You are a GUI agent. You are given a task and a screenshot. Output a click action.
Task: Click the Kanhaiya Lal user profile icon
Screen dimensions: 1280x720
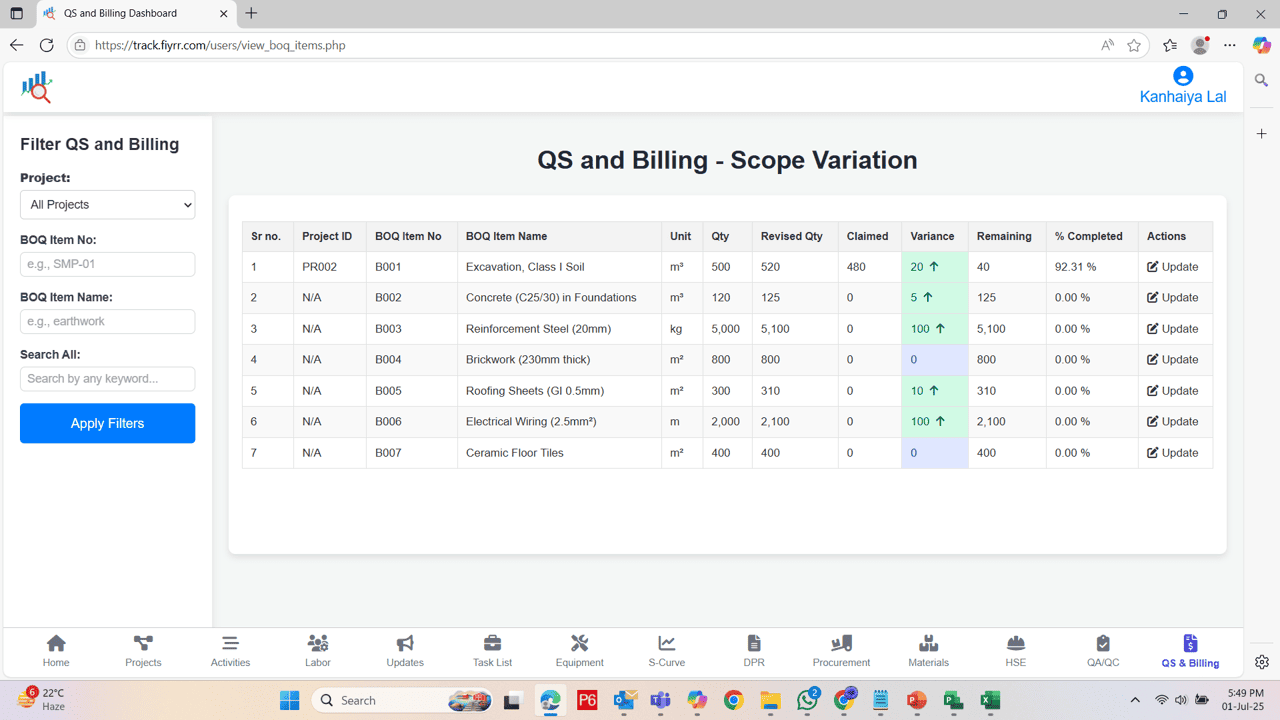click(x=1182, y=75)
